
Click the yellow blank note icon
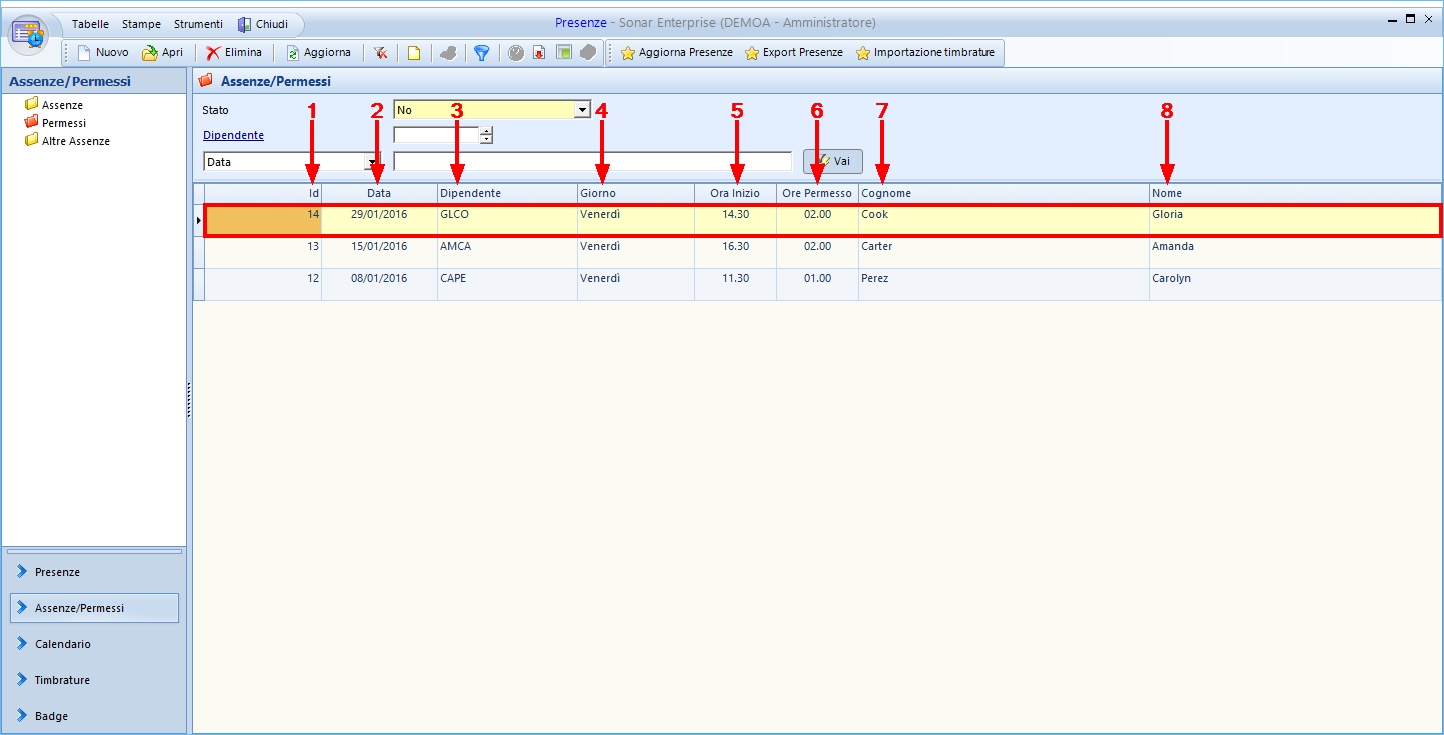(x=413, y=53)
